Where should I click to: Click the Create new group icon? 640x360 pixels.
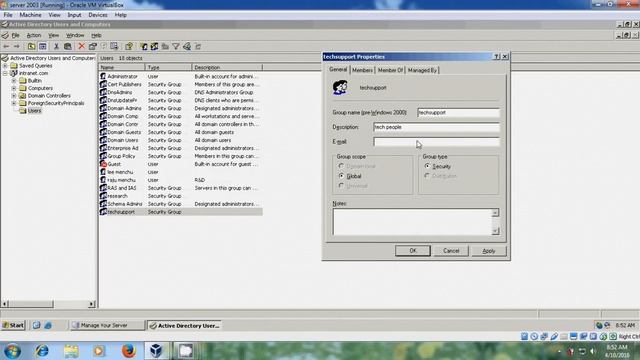pyautogui.click(x=154, y=47)
